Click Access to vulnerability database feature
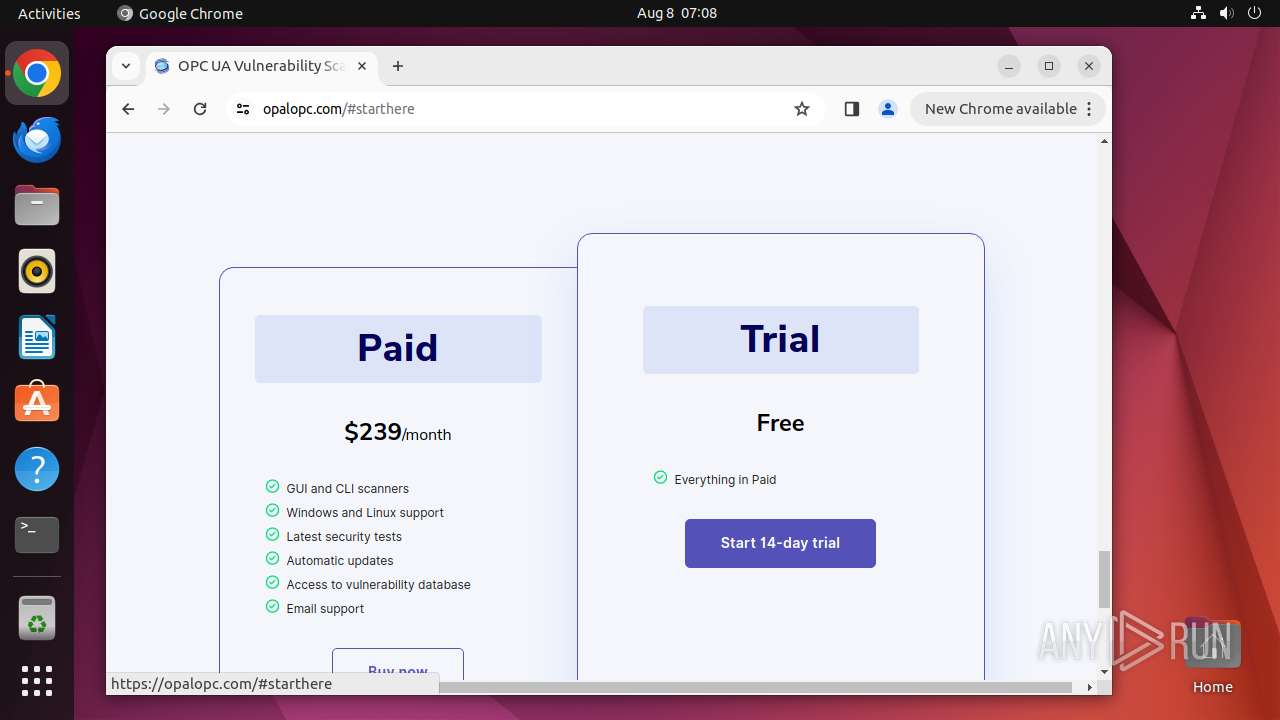This screenshot has width=1280, height=720. point(378,585)
